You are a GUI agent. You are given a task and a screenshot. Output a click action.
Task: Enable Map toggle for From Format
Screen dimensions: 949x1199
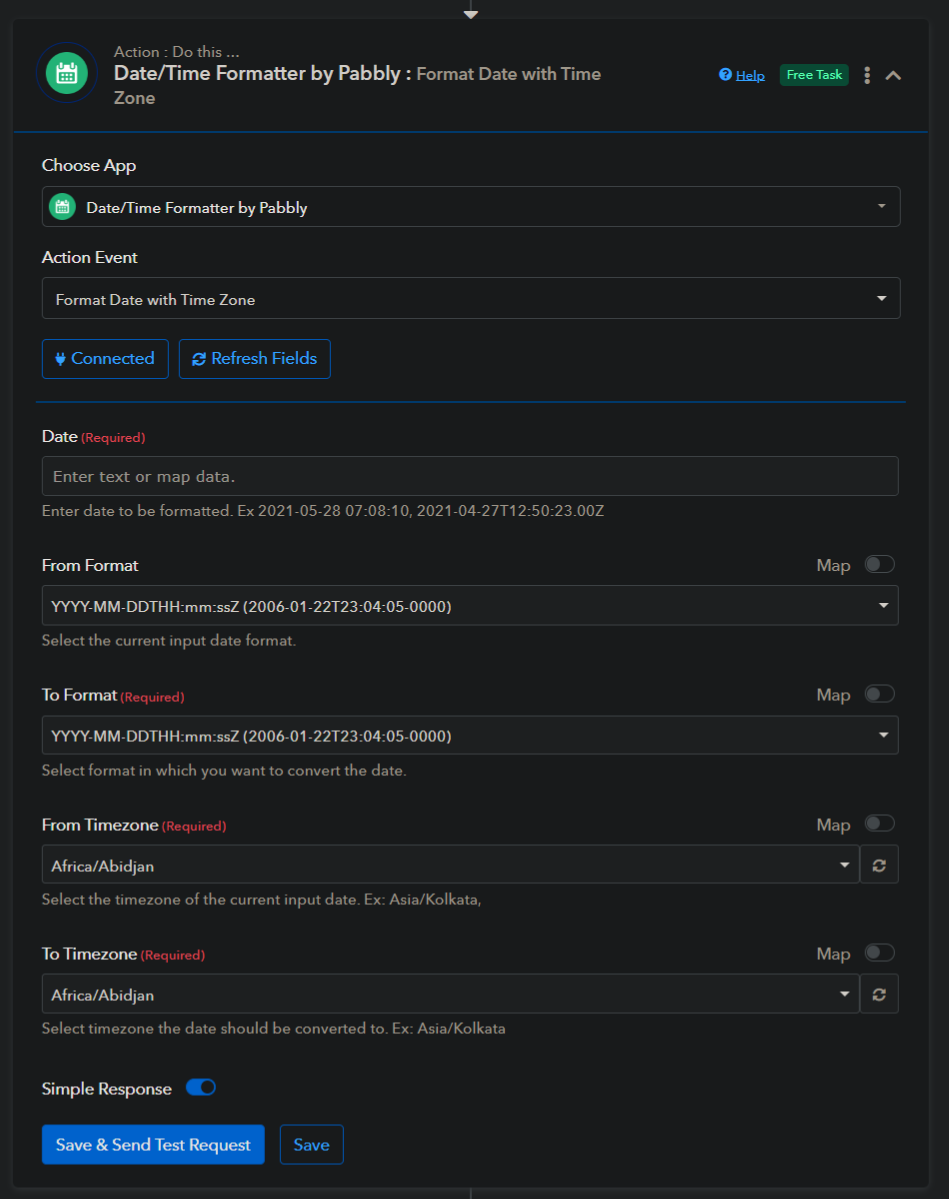879,565
